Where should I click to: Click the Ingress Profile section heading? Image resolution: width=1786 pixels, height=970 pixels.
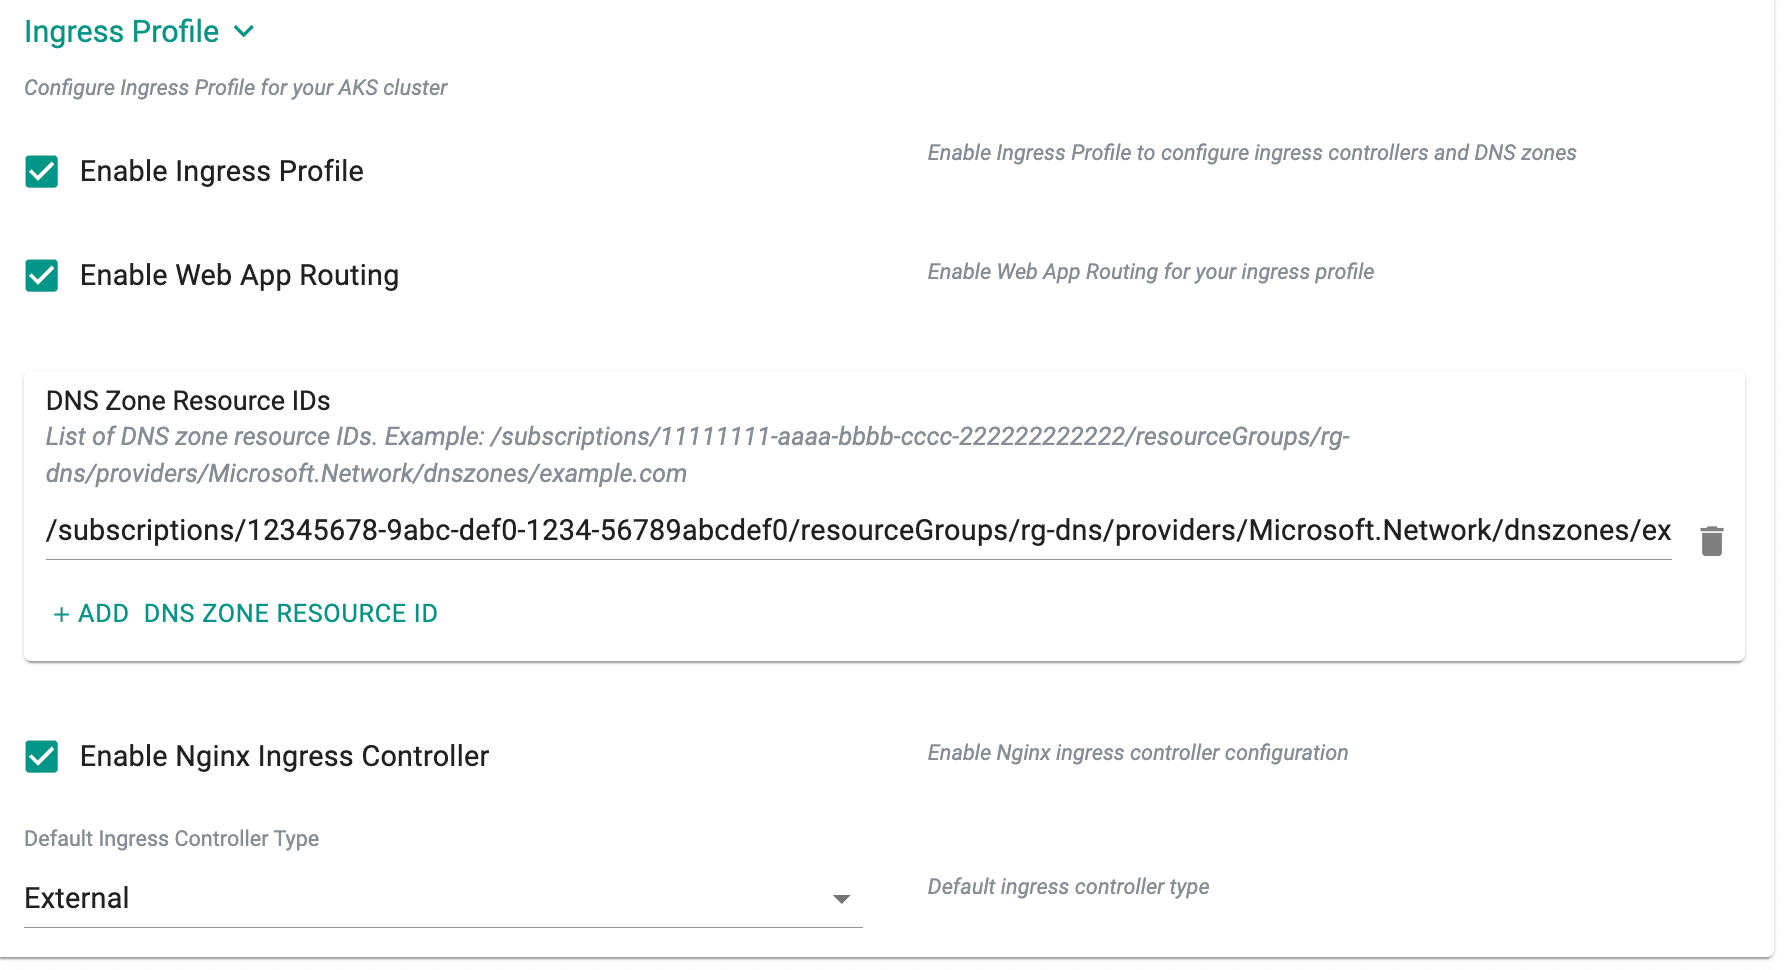click(121, 32)
